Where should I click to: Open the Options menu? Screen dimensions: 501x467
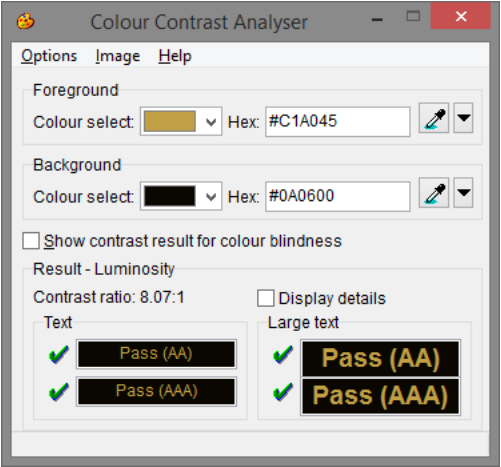coord(49,56)
